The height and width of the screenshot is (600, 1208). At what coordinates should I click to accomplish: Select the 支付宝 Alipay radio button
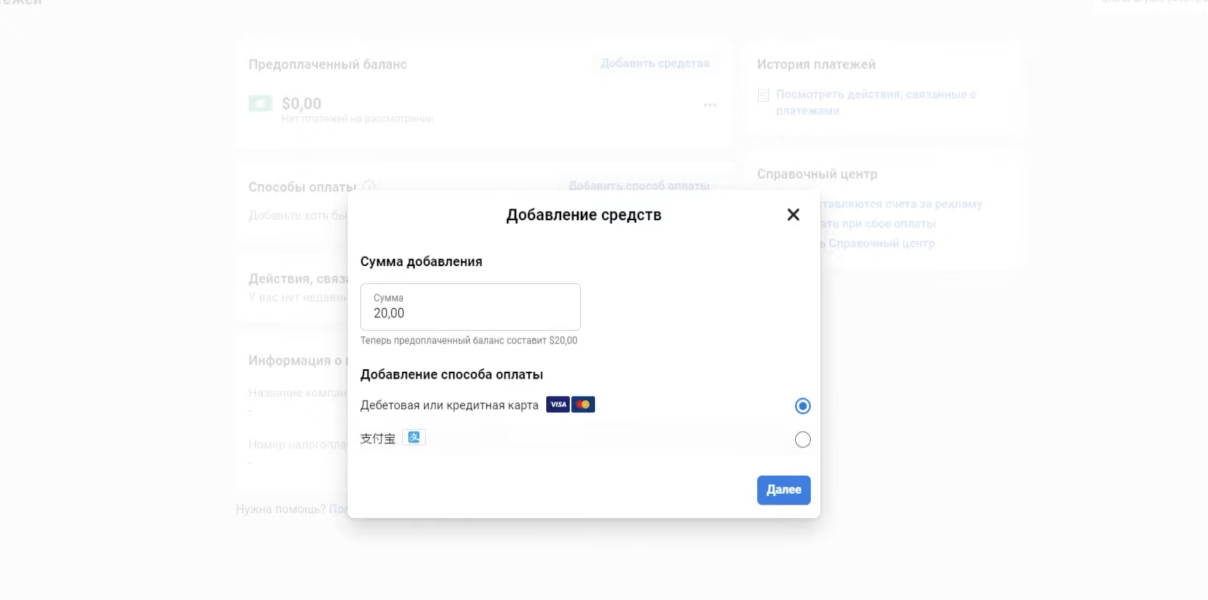pyautogui.click(x=802, y=439)
